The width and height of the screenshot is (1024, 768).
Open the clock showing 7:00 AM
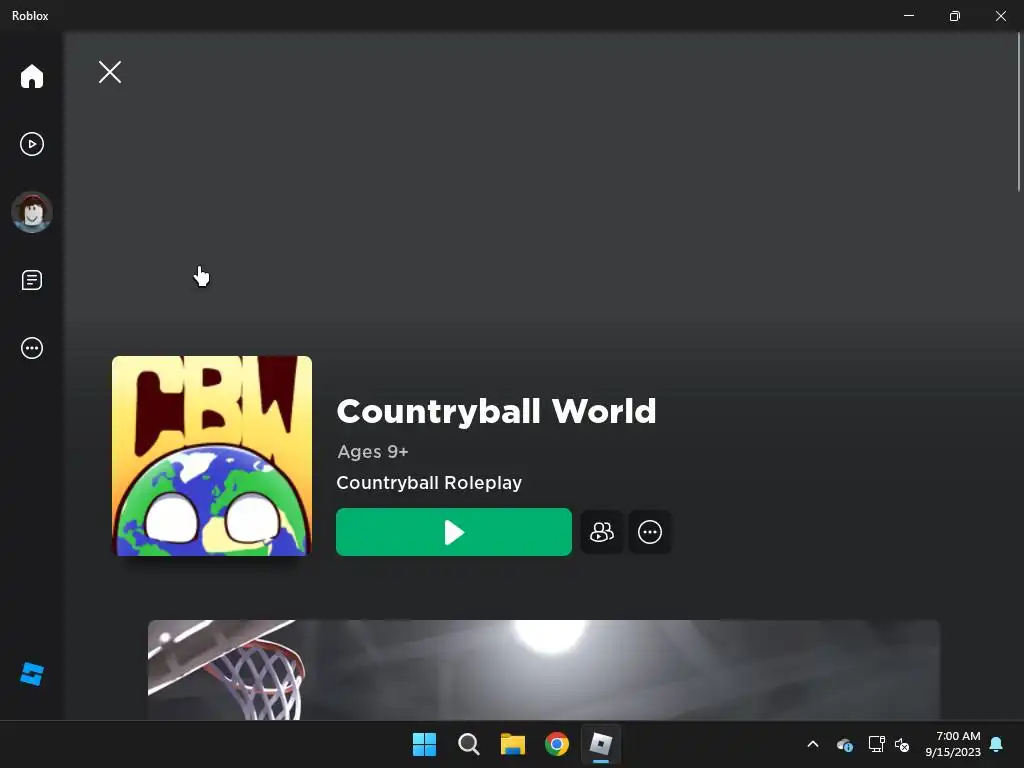(953, 744)
